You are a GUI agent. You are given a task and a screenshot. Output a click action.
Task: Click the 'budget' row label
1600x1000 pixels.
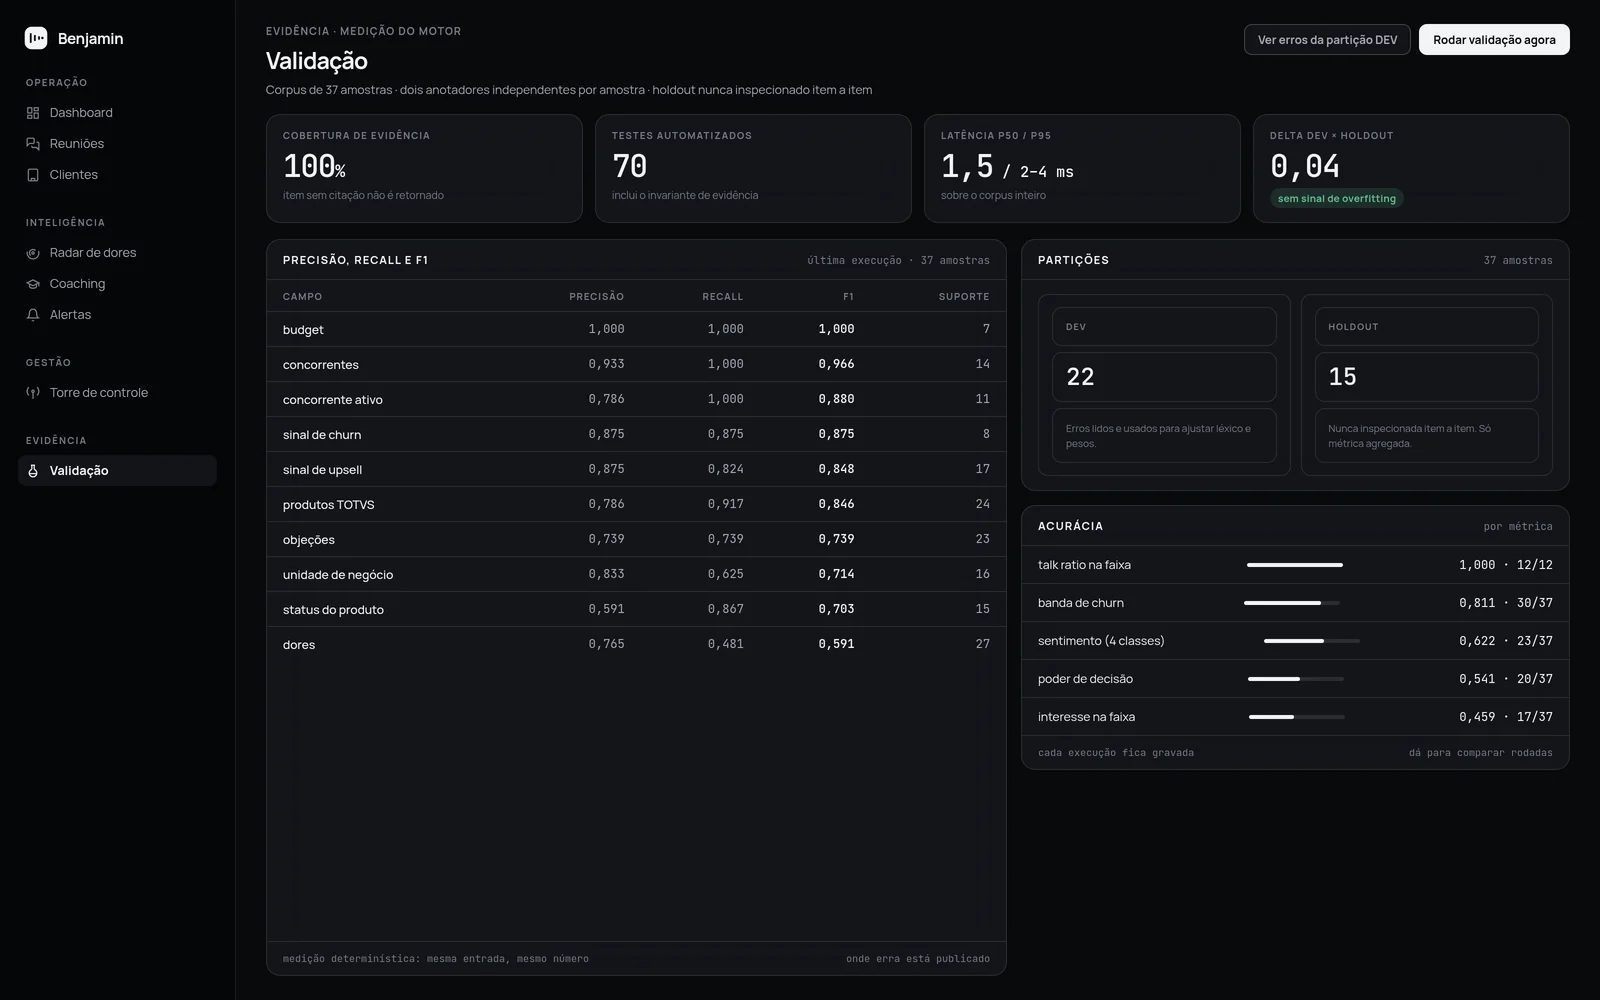303,330
